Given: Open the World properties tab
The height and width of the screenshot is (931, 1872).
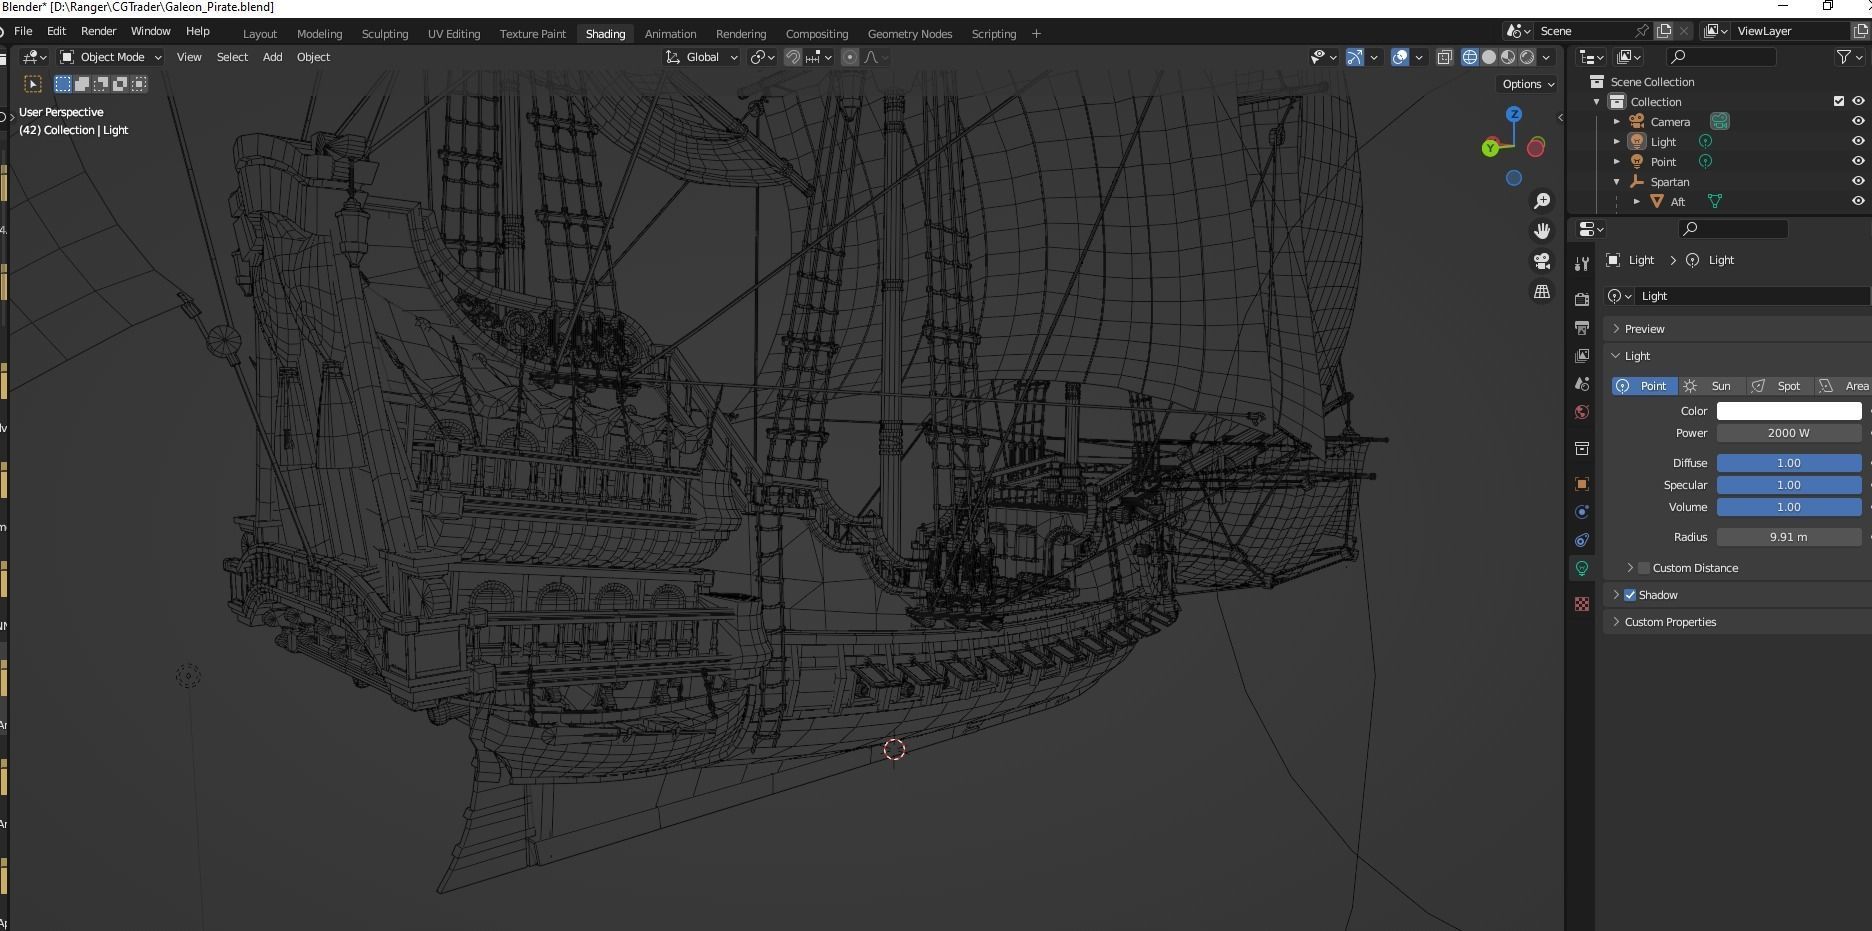Looking at the screenshot, I should pyautogui.click(x=1581, y=411).
